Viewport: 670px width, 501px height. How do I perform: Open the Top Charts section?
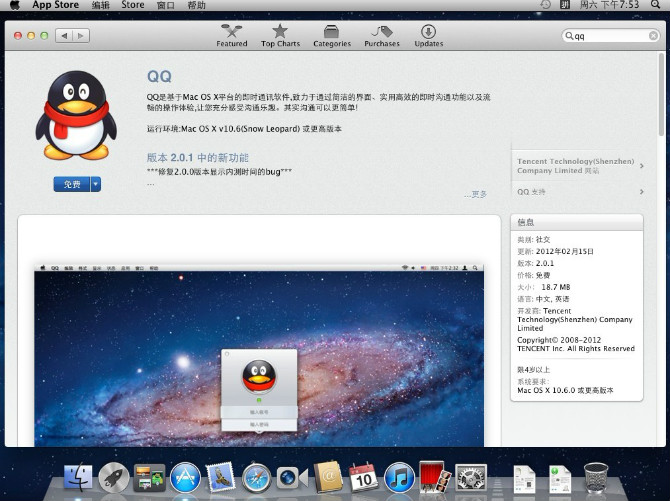(x=280, y=36)
